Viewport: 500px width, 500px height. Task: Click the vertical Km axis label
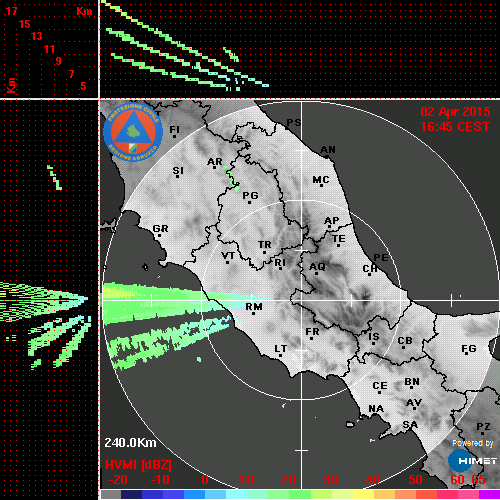tap(11, 85)
